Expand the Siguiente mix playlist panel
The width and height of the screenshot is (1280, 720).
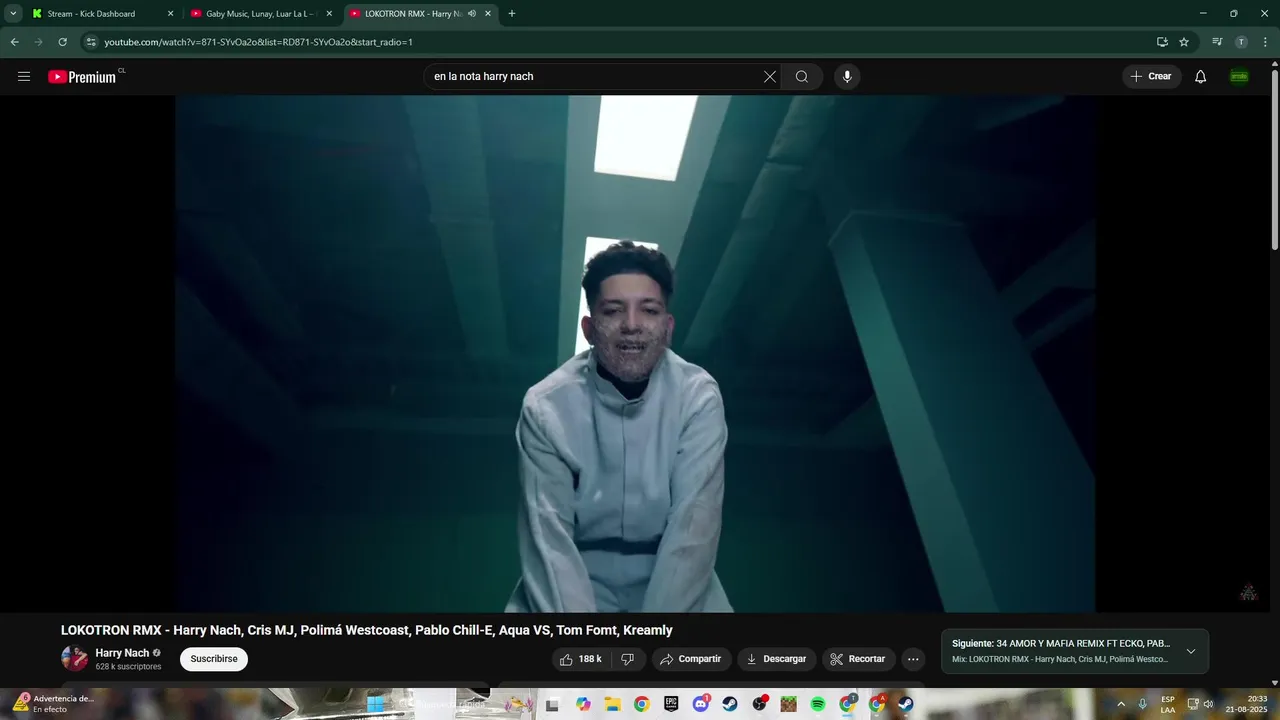(1191, 651)
